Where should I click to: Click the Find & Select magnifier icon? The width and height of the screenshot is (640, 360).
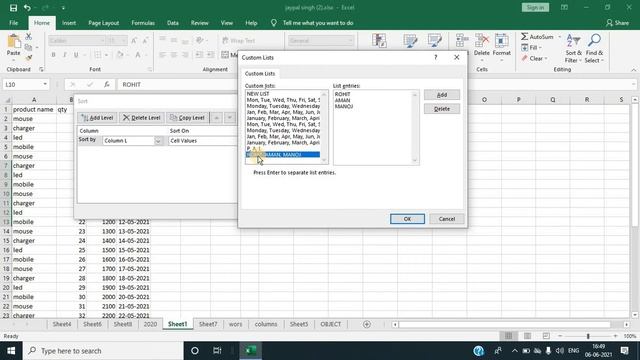594,41
